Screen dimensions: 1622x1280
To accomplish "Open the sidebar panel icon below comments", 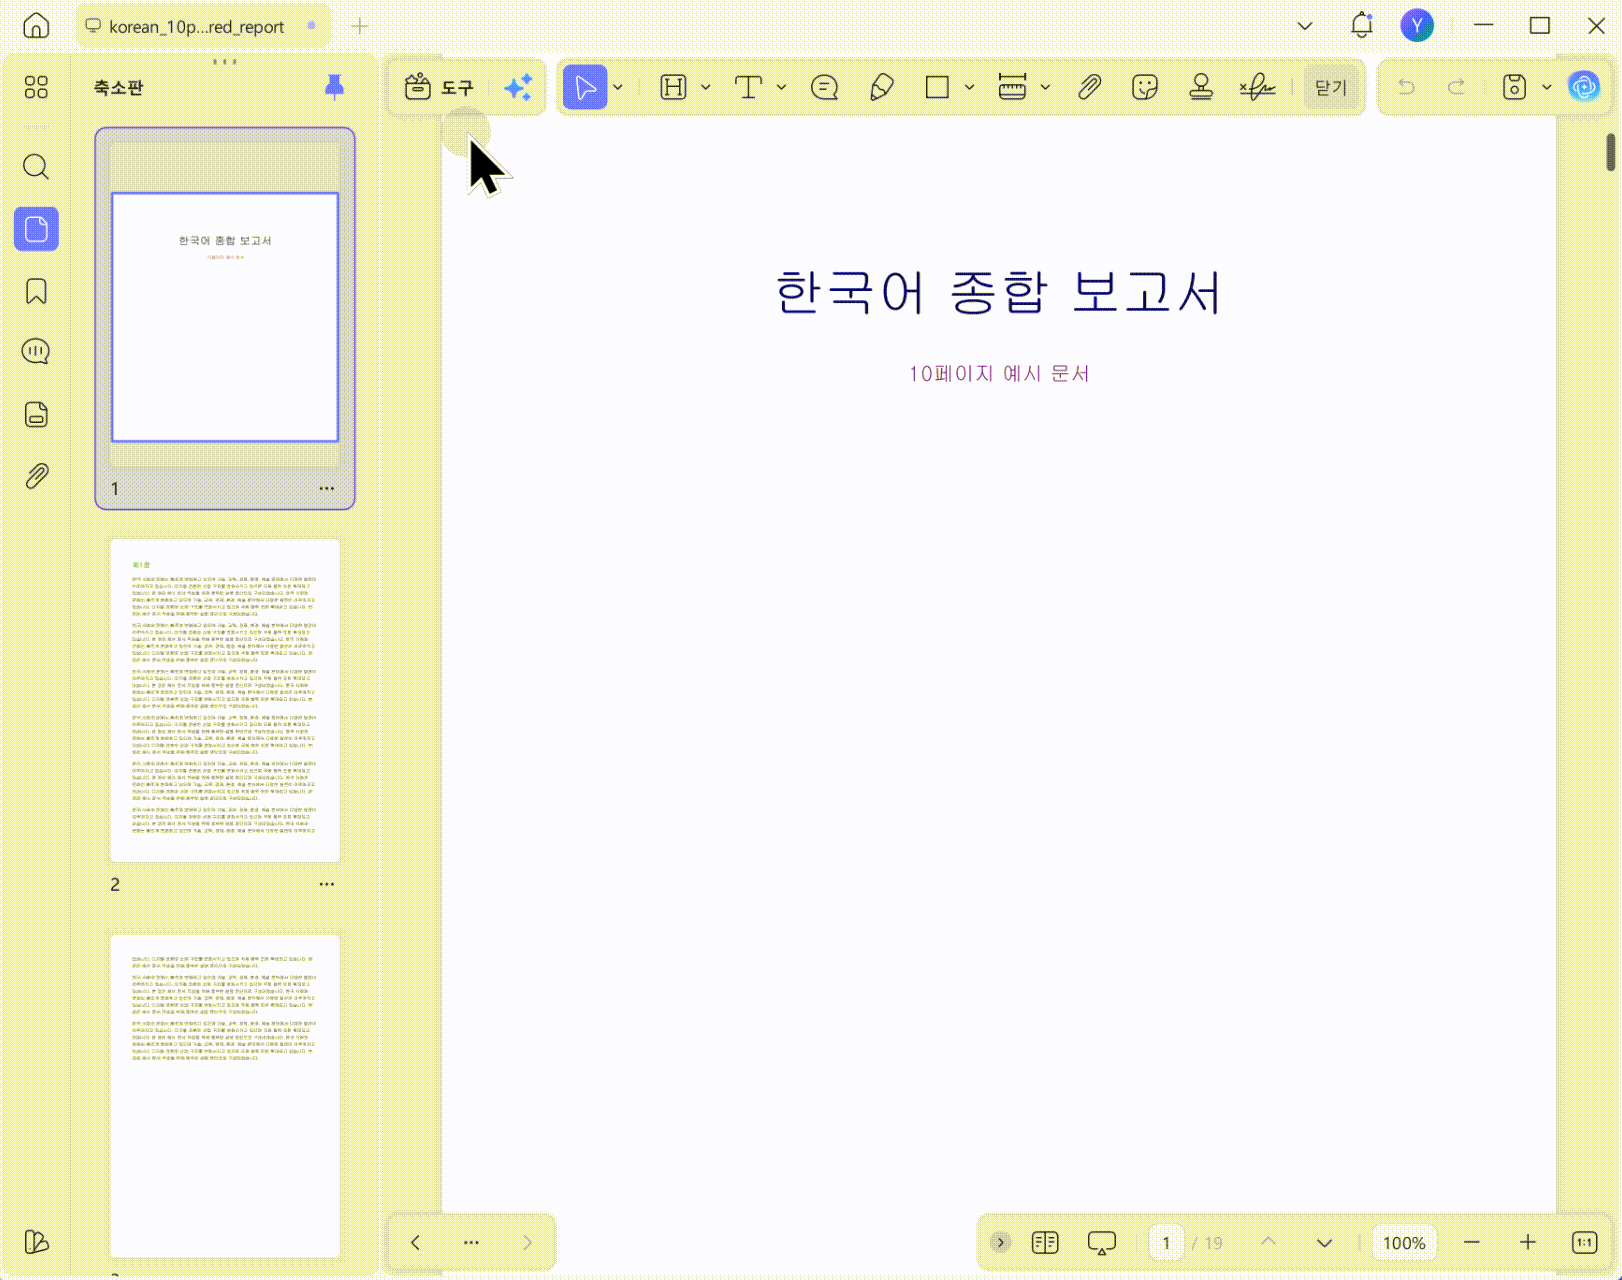I will [36, 414].
